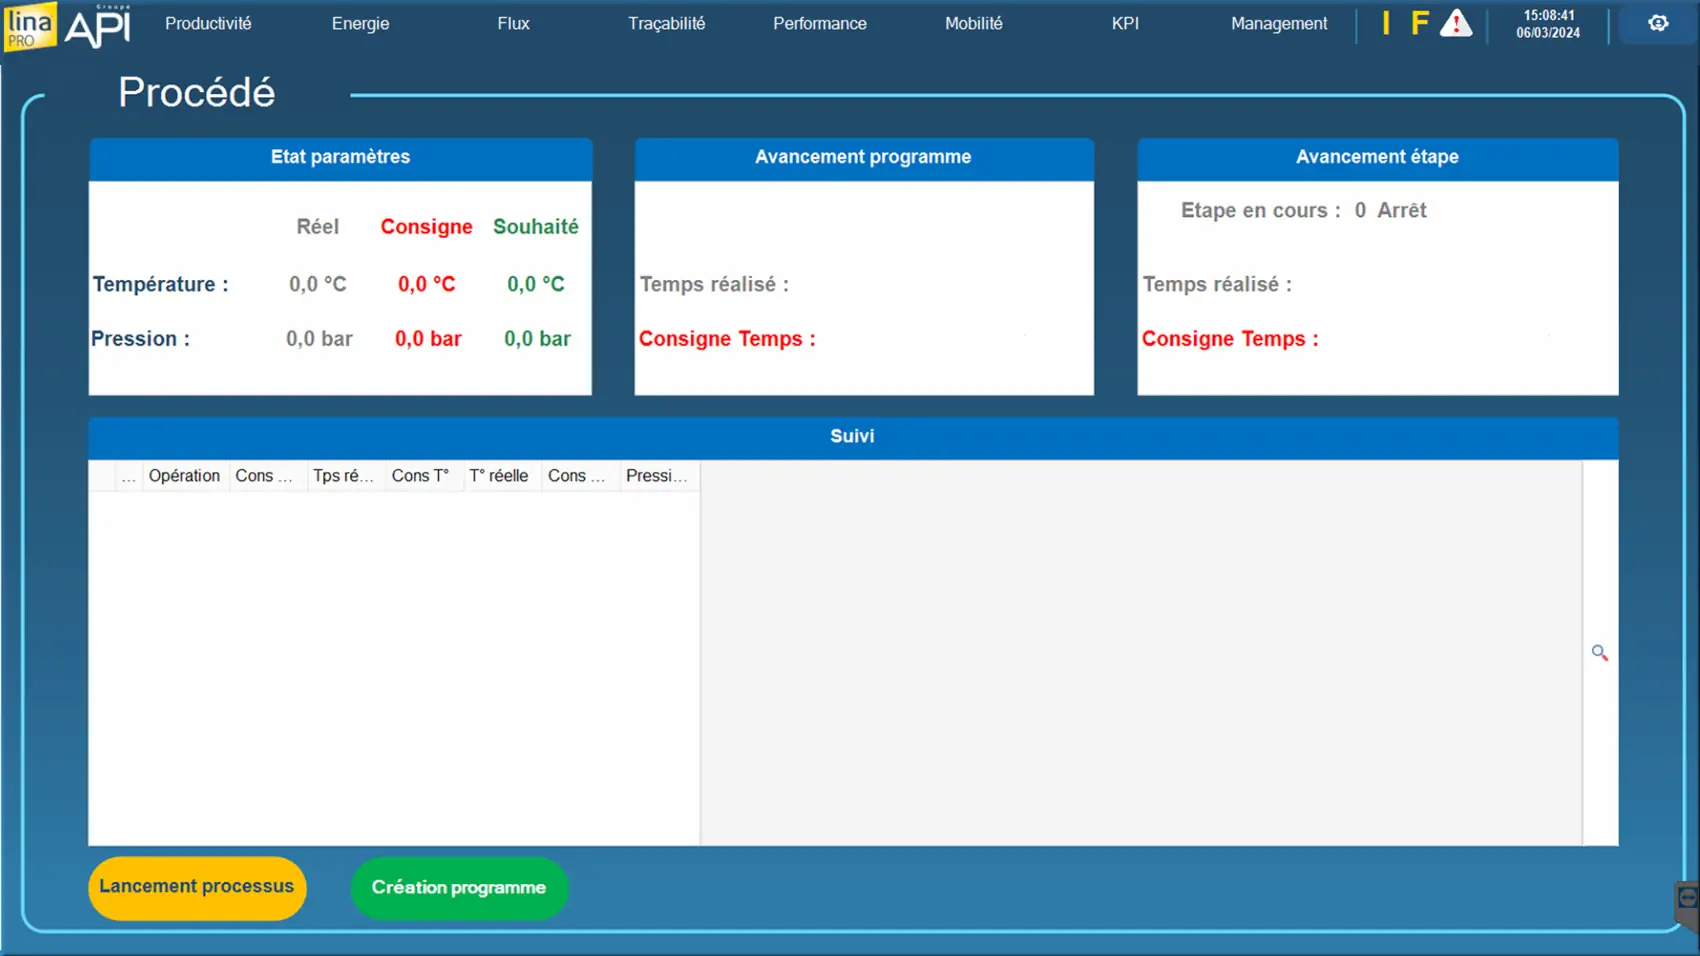The height and width of the screenshot is (956, 1700).
Task: Go to the Traçabilité menu
Action: point(666,24)
